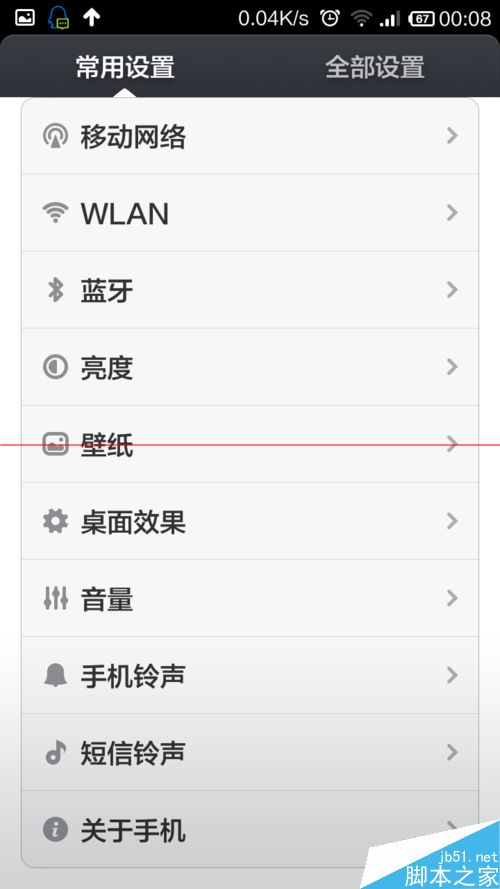Image resolution: width=500 pixels, height=889 pixels.
Task: Expand the 蓝牙 row chevron
Action: click(452, 290)
